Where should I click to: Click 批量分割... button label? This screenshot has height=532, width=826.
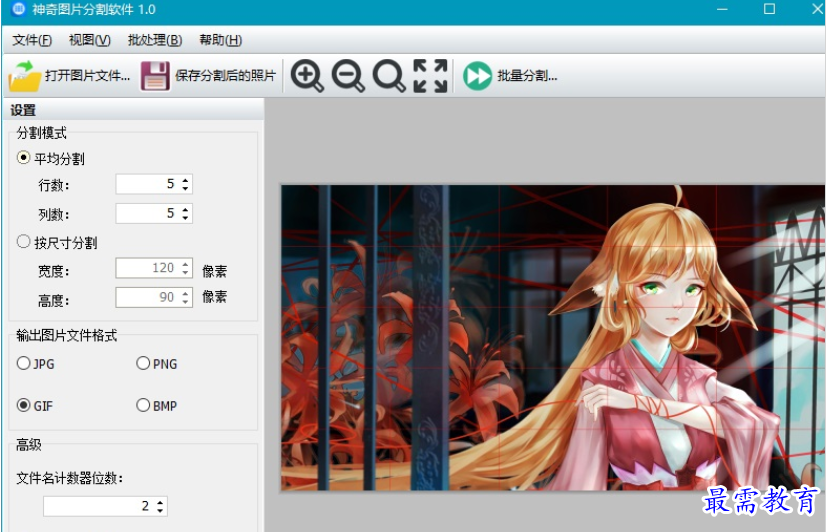pos(527,76)
